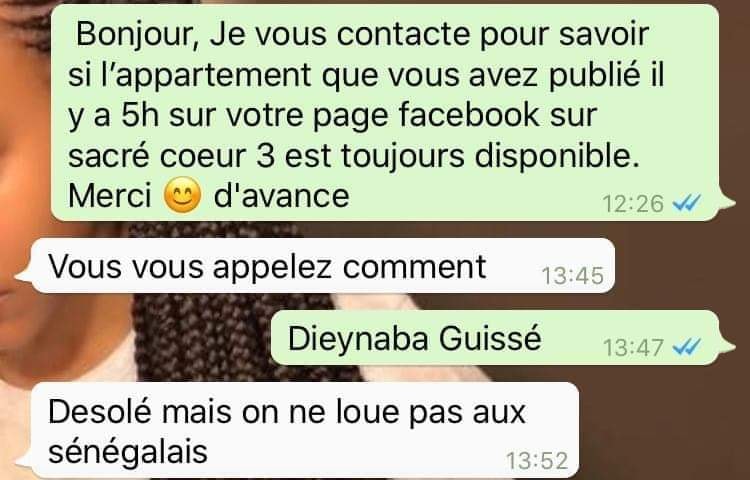Tap the blue read receipt beside 12:26
The height and width of the screenshot is (480, 750).
[x=686, y=203]
